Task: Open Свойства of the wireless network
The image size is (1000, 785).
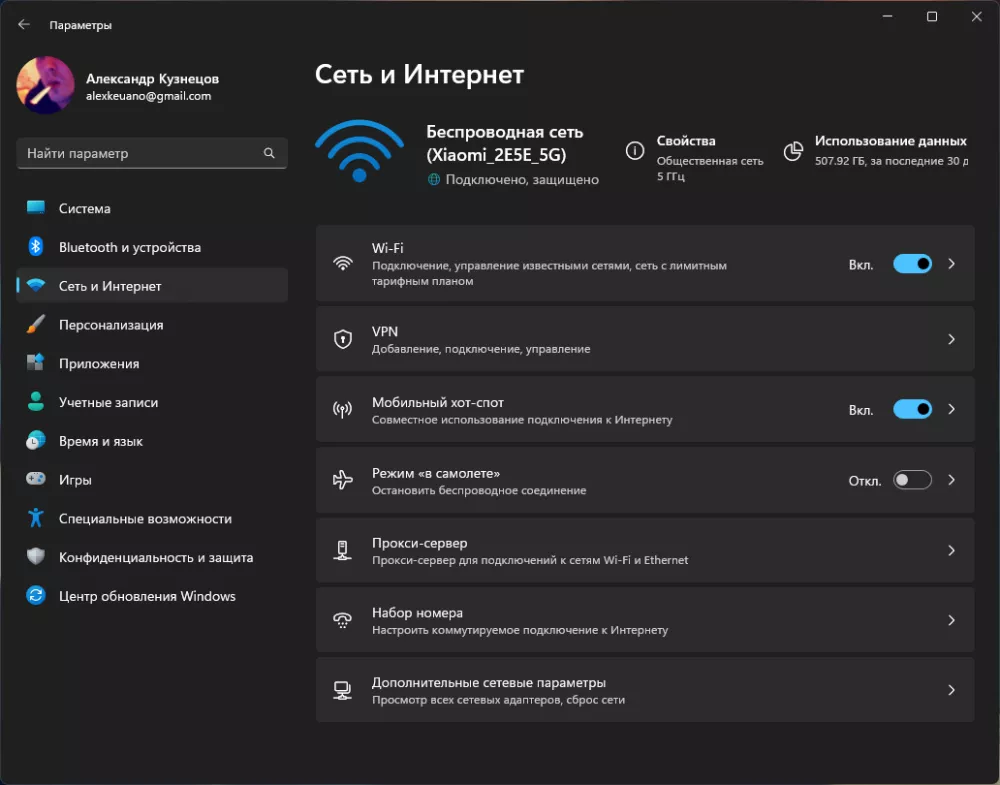Action: click(686, 141)
